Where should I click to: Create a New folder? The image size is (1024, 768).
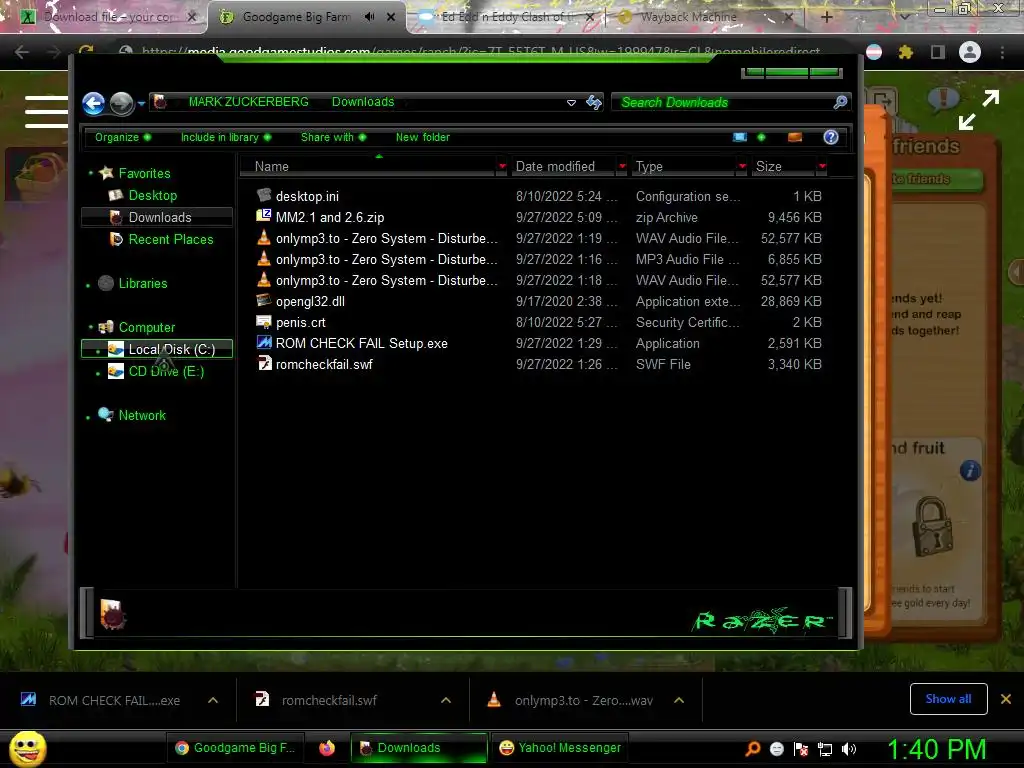[423, 137]
